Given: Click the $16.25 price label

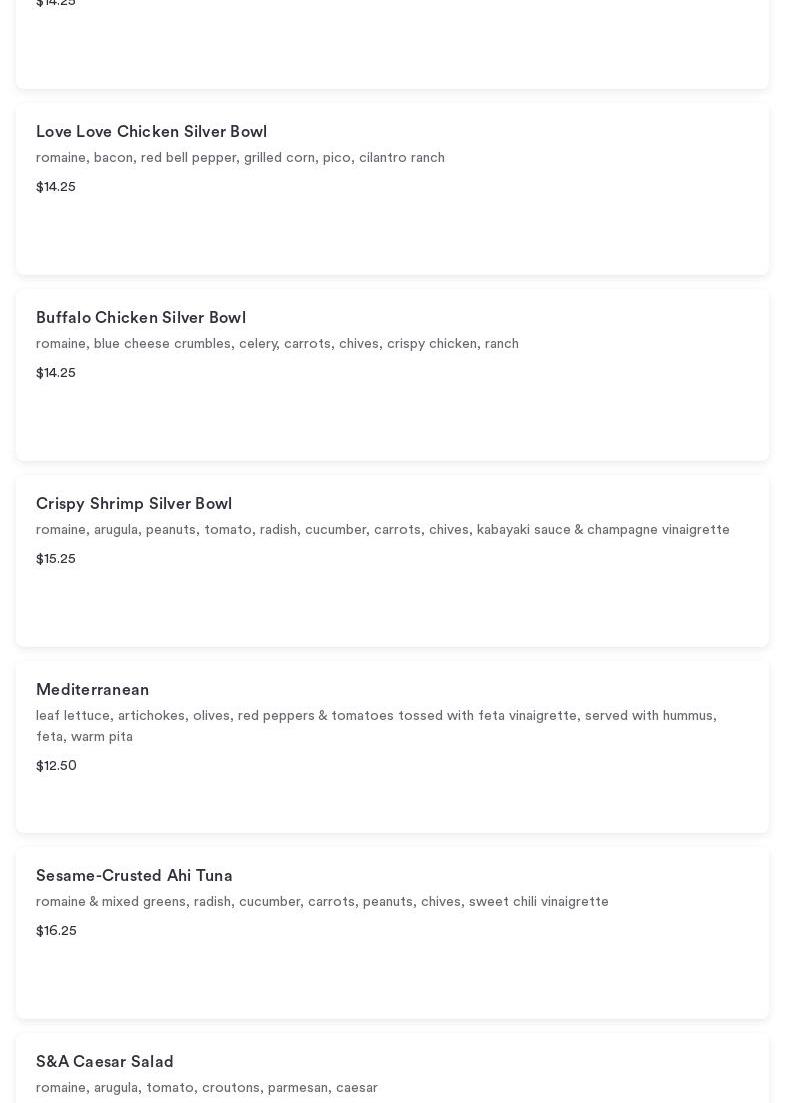Looking at the screenshot, I should coord(56,931).
